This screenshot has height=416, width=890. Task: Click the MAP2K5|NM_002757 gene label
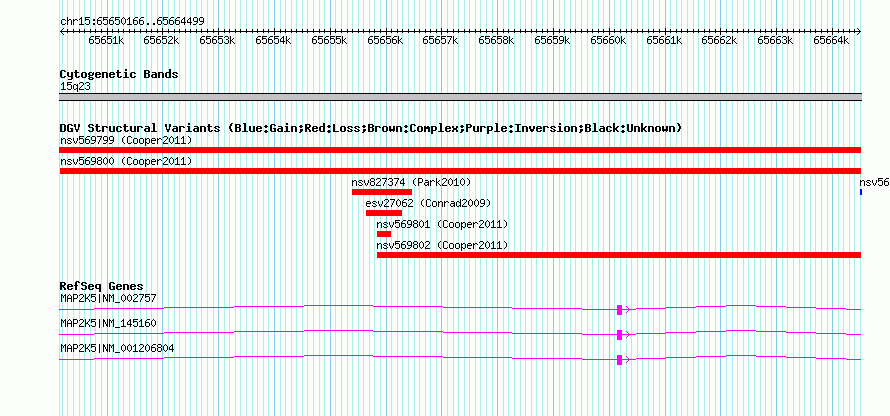(x=108, y=298)
